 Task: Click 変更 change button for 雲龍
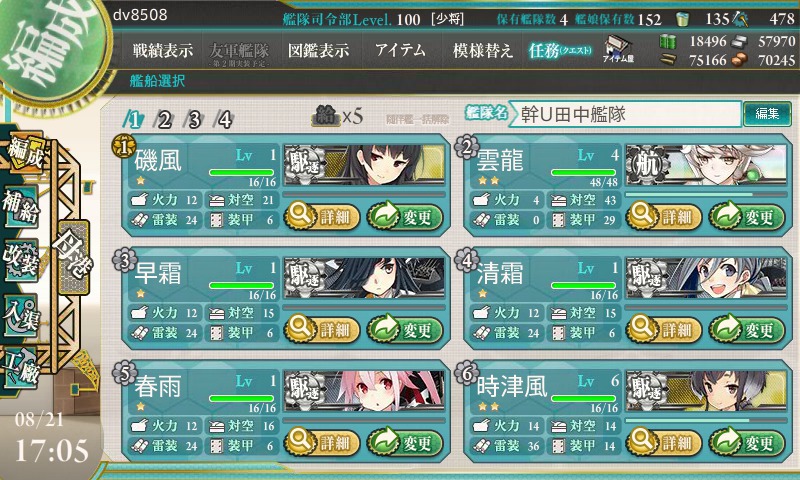(746, 217)
